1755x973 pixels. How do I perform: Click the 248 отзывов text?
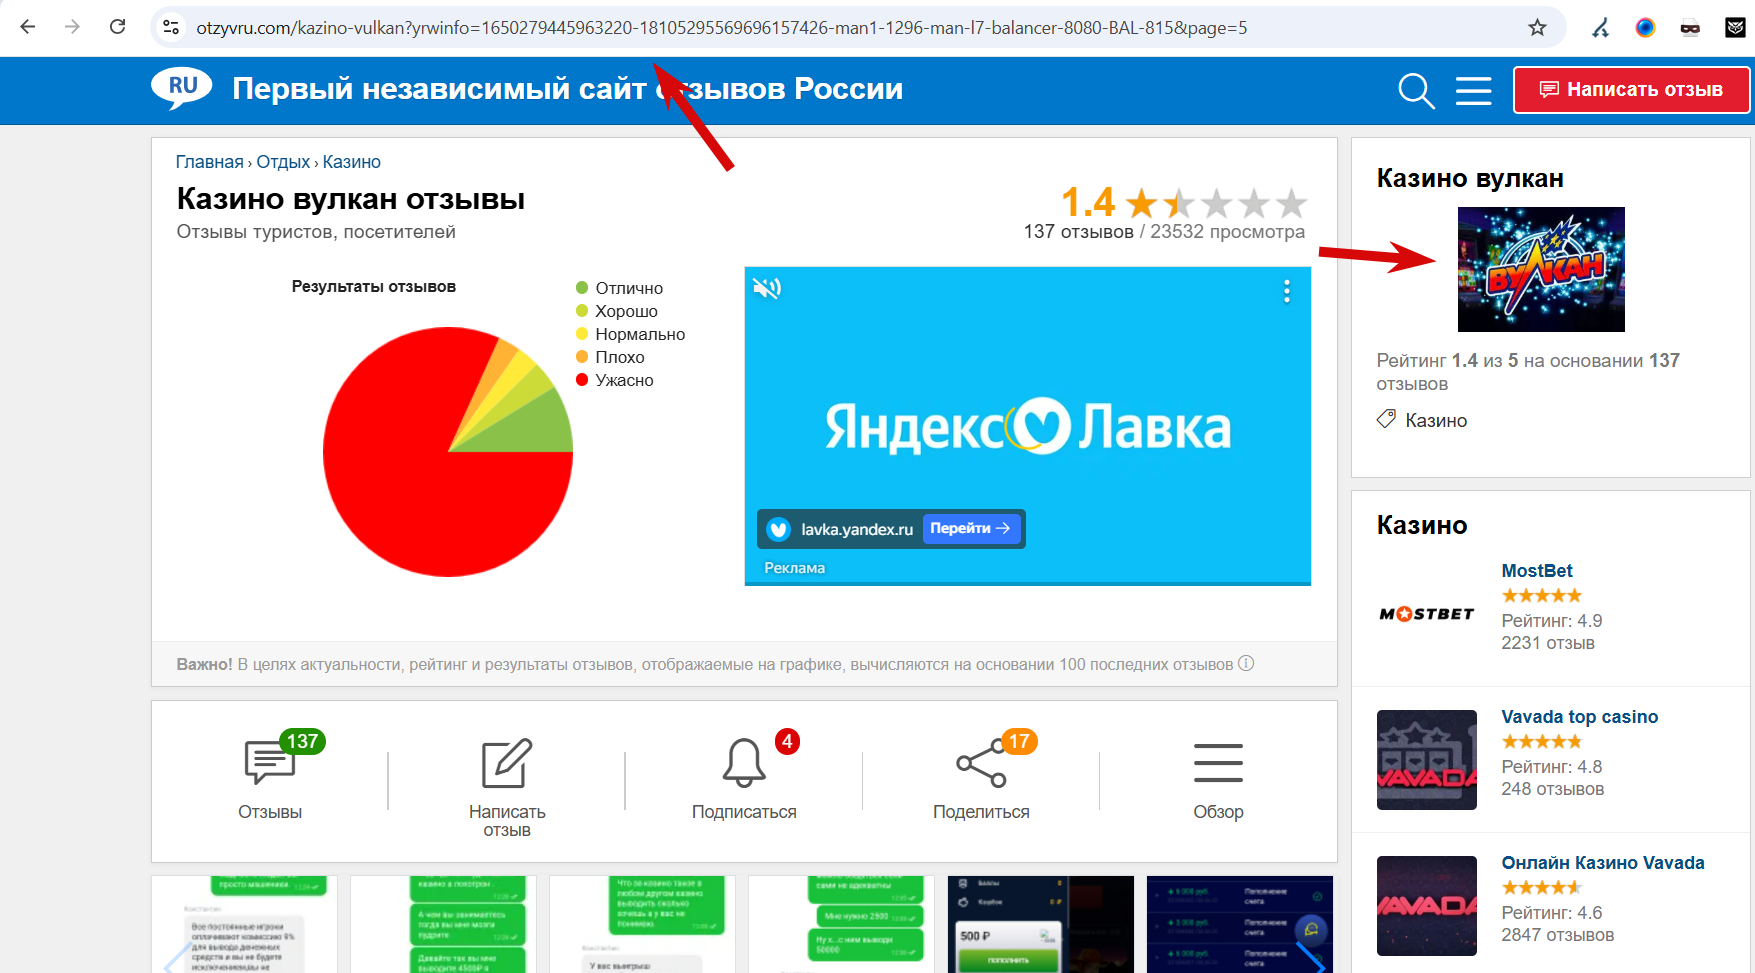click(x=1553, y=789)
